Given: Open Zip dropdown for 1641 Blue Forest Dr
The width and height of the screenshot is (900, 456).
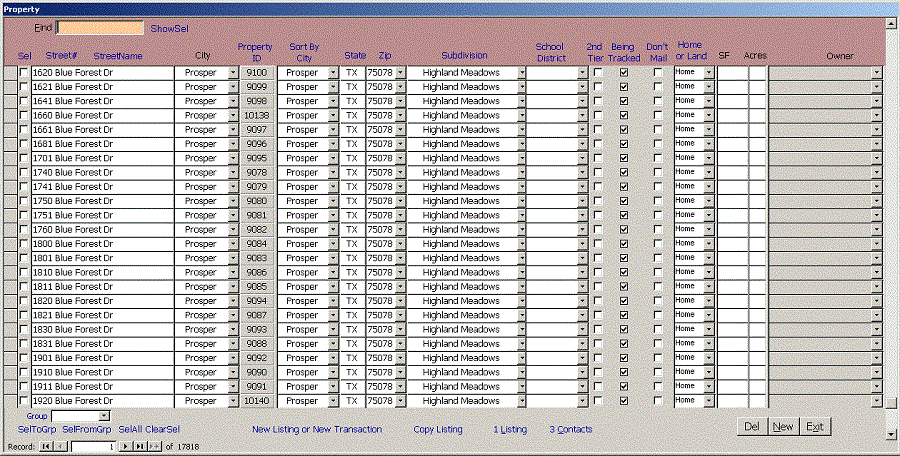Looking at the screenshot, I should [400, 101].
